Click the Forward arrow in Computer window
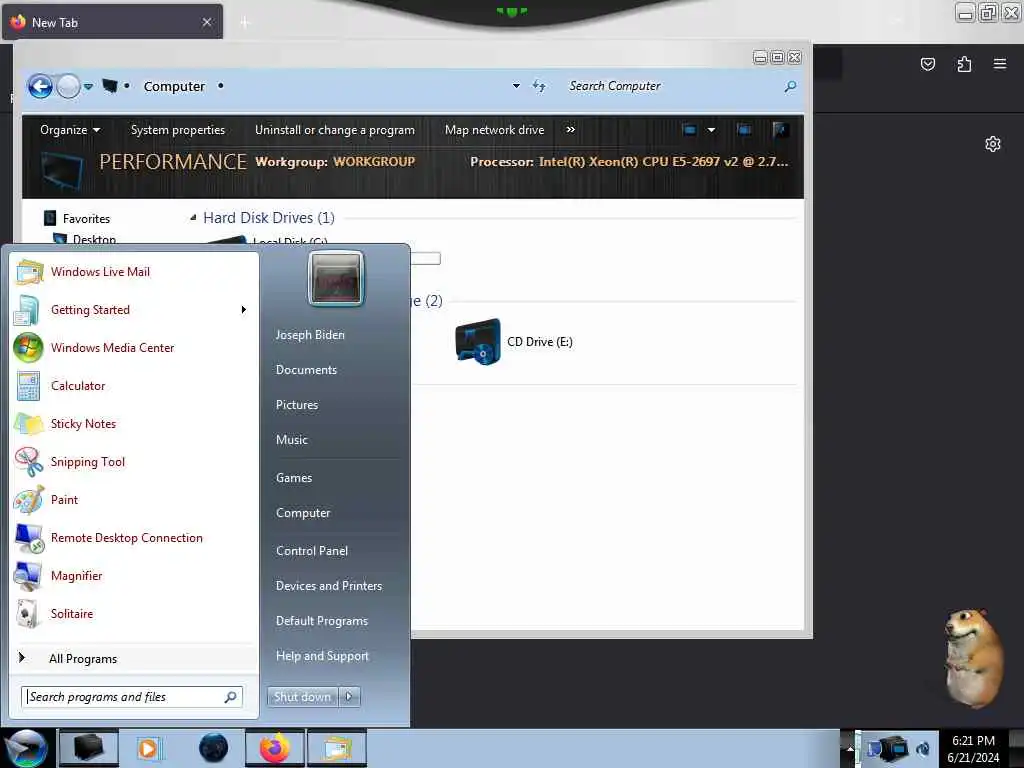 pos(68,86)
